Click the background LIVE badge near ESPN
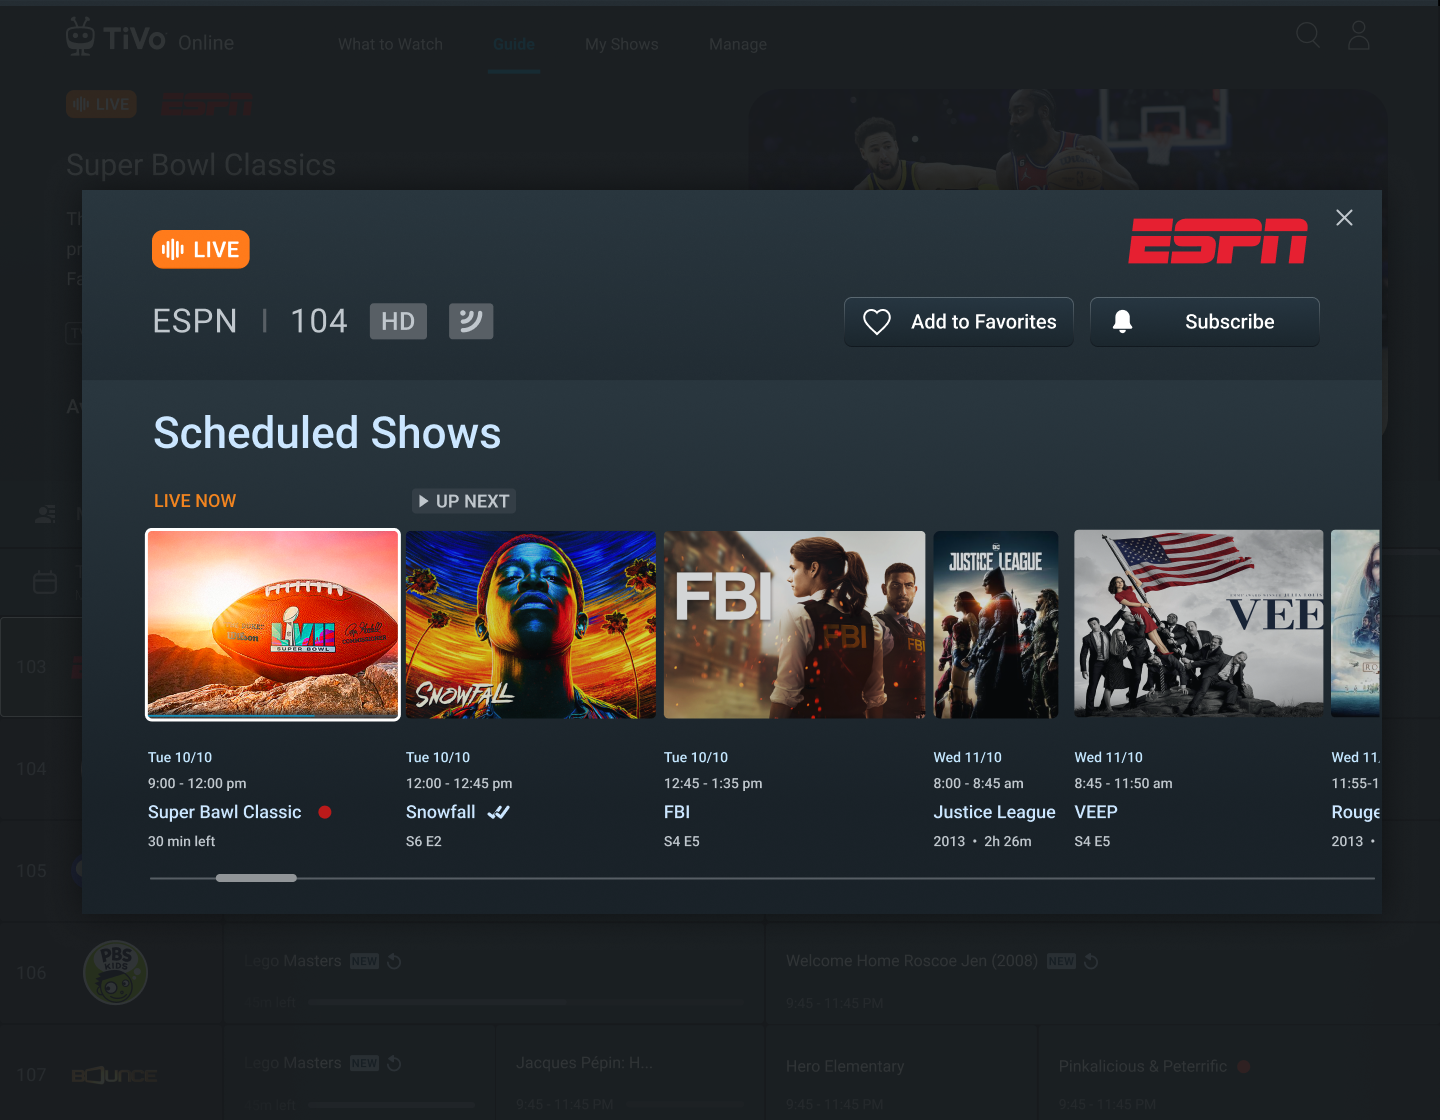 pyautogui.click(x=101, y=104)
